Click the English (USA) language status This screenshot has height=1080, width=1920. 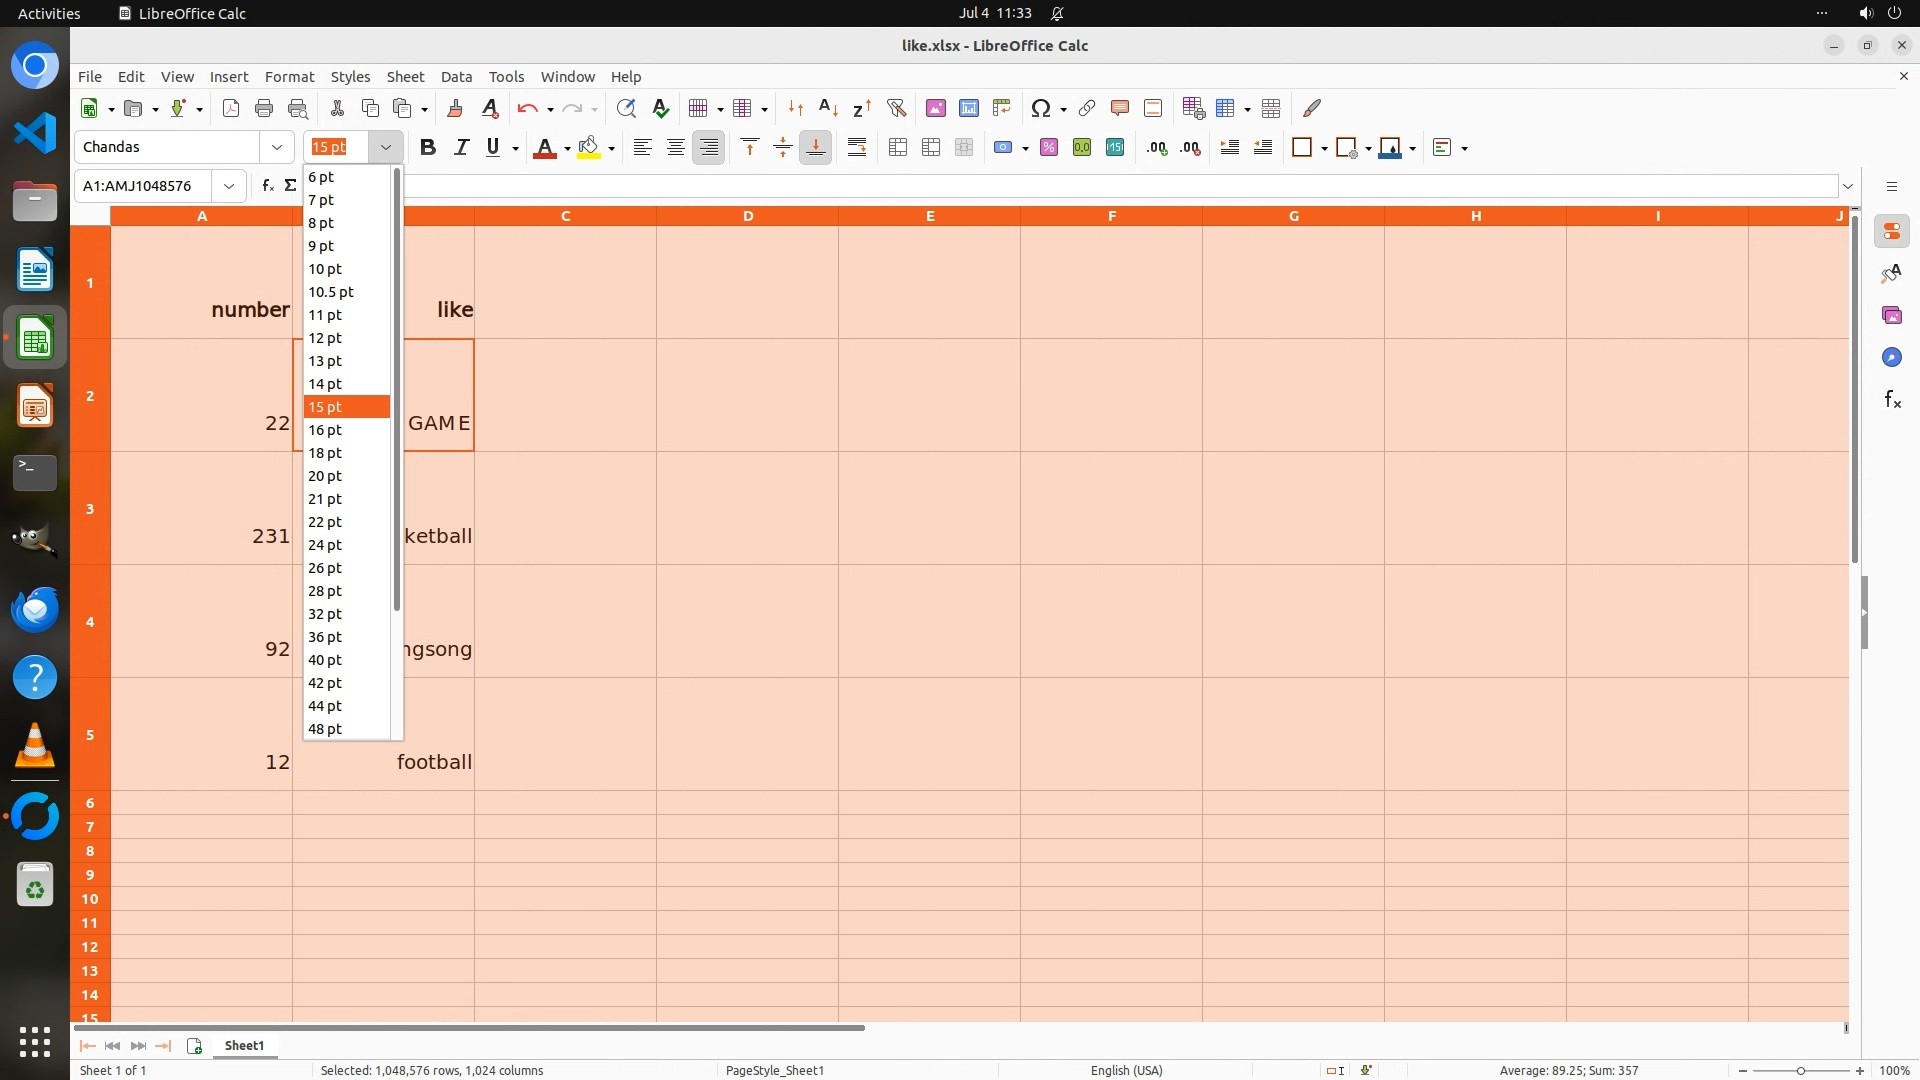1126,1070
